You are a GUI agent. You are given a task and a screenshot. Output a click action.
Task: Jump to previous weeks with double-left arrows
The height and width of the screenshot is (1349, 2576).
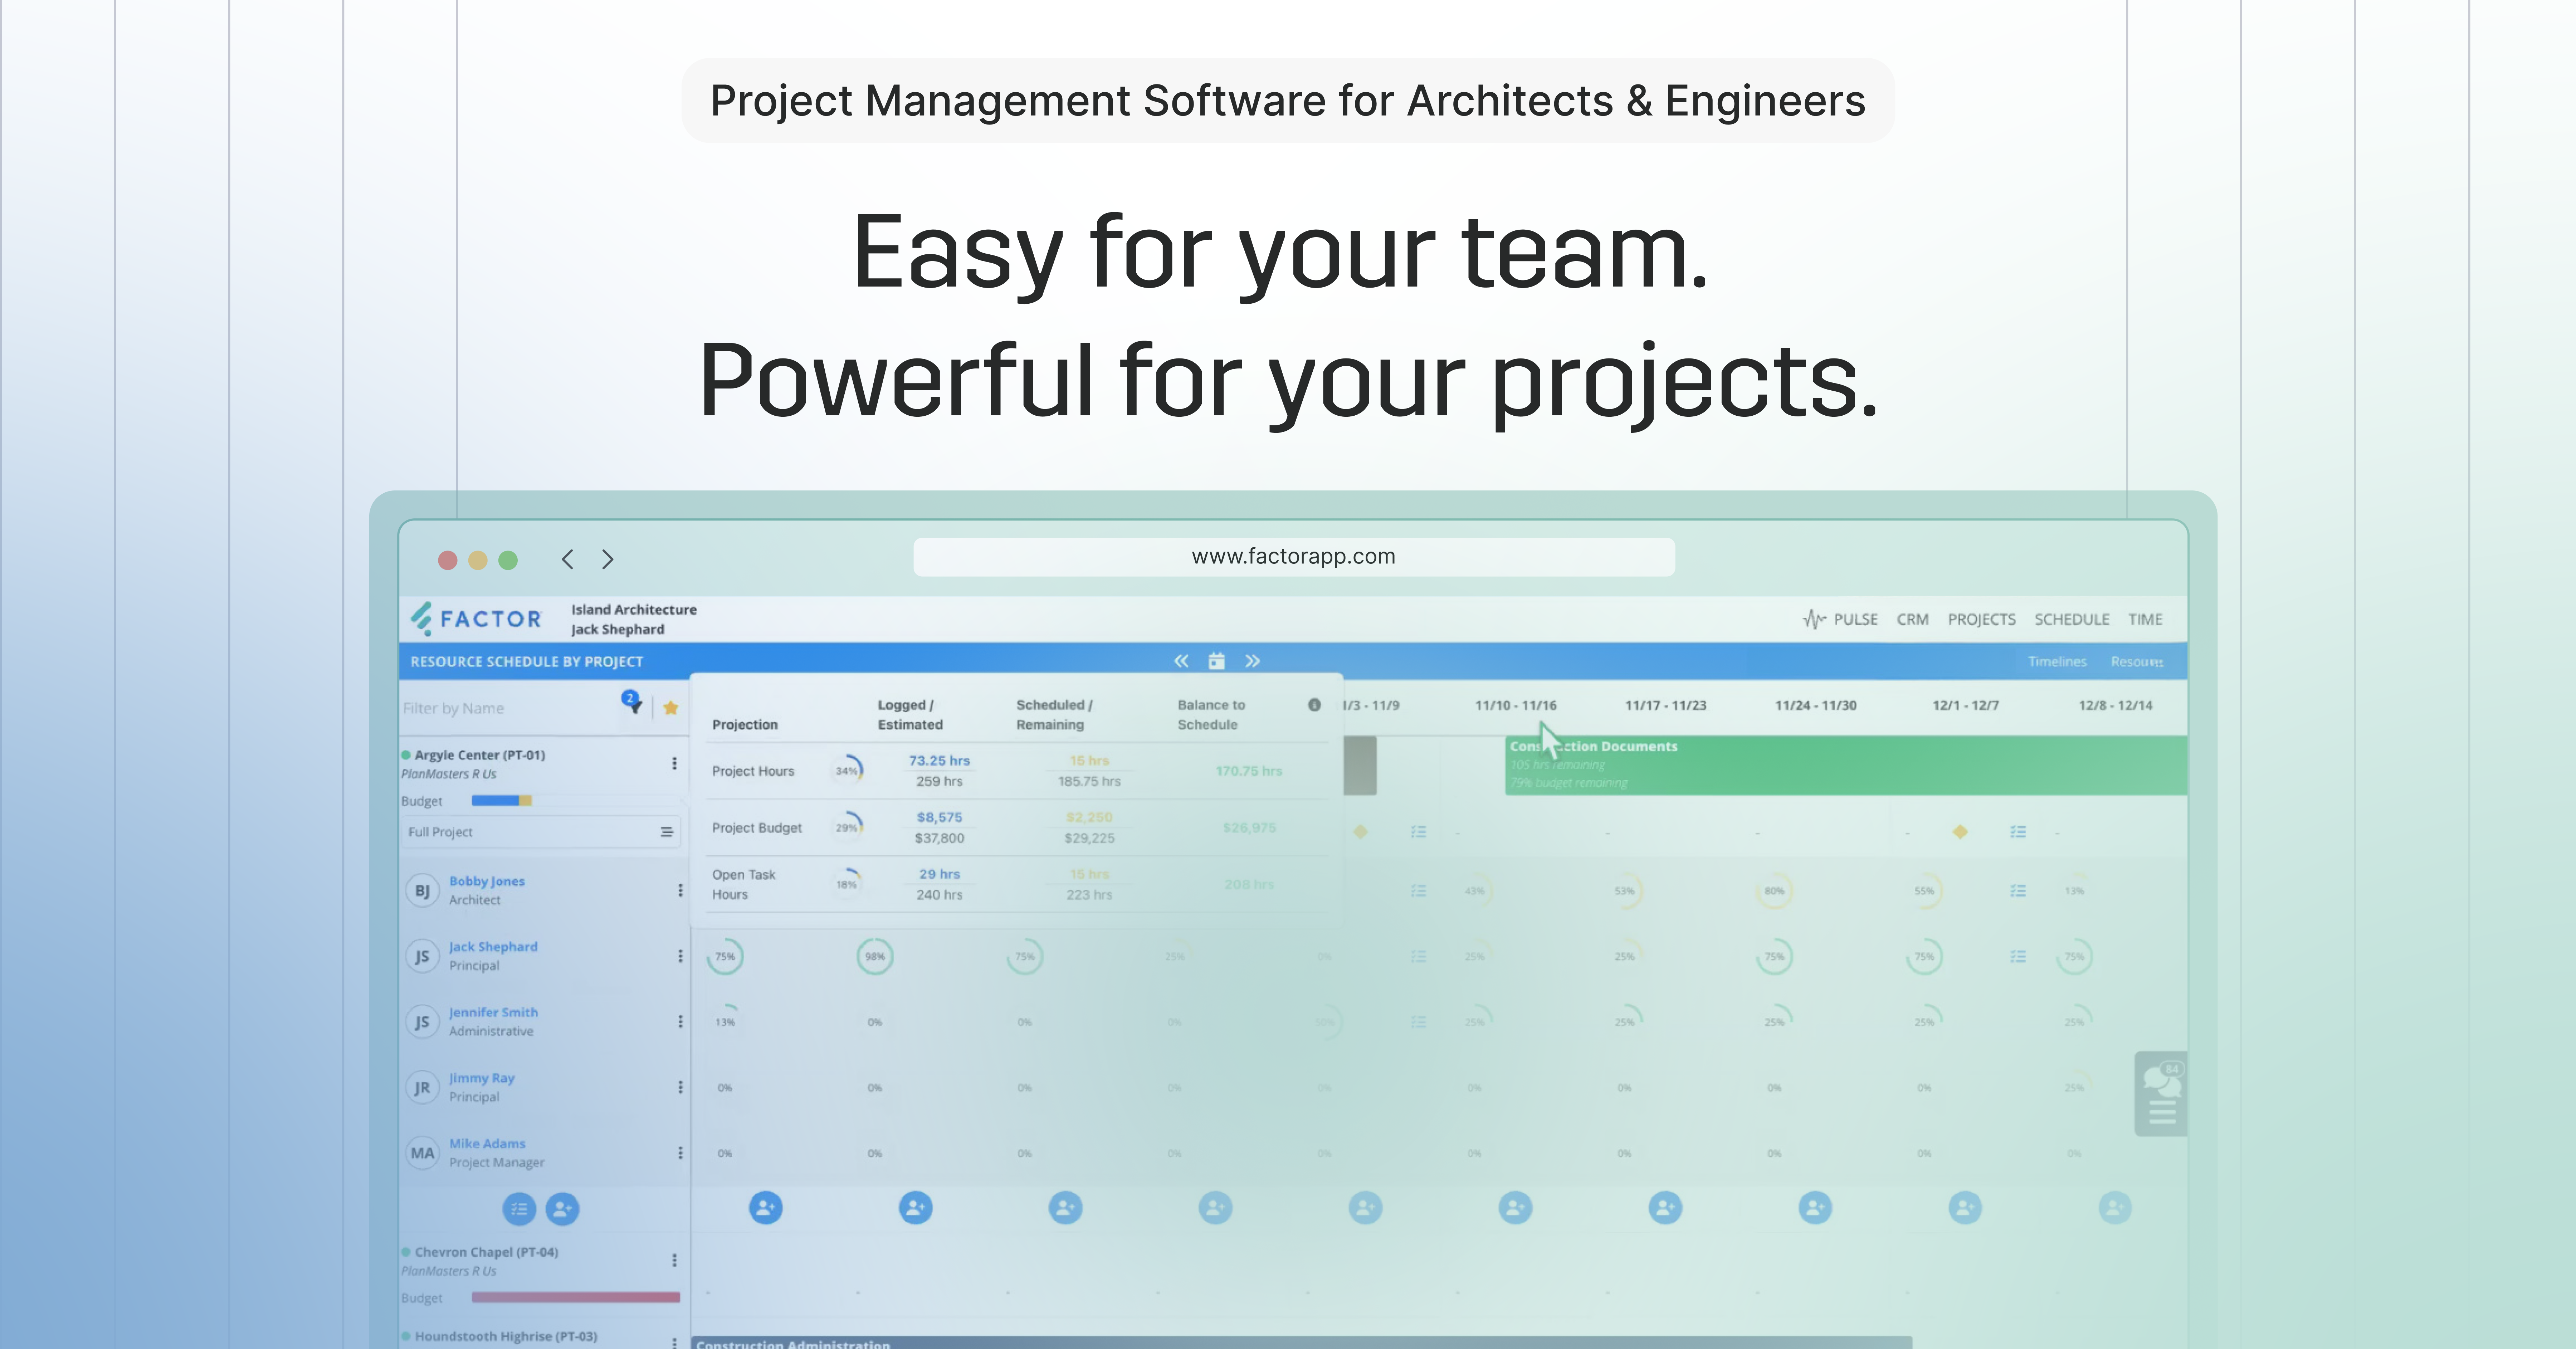click(x=1181, y=661)
